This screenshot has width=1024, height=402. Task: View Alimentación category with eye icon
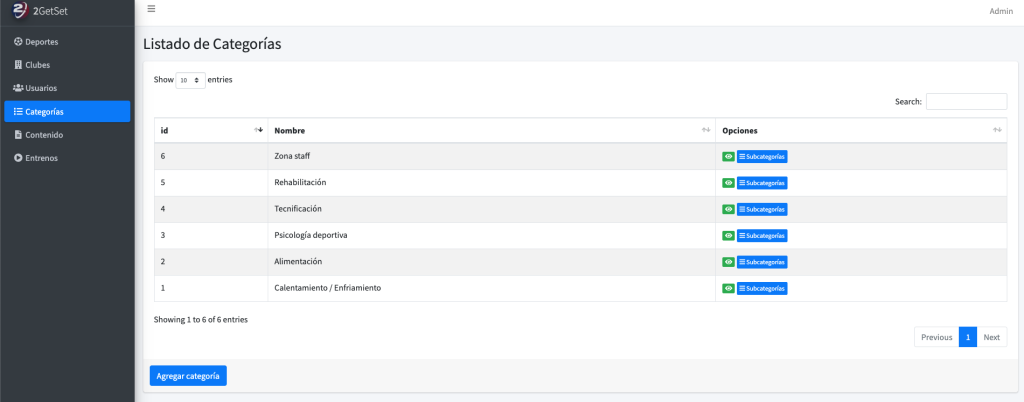[x=728, y=262]
